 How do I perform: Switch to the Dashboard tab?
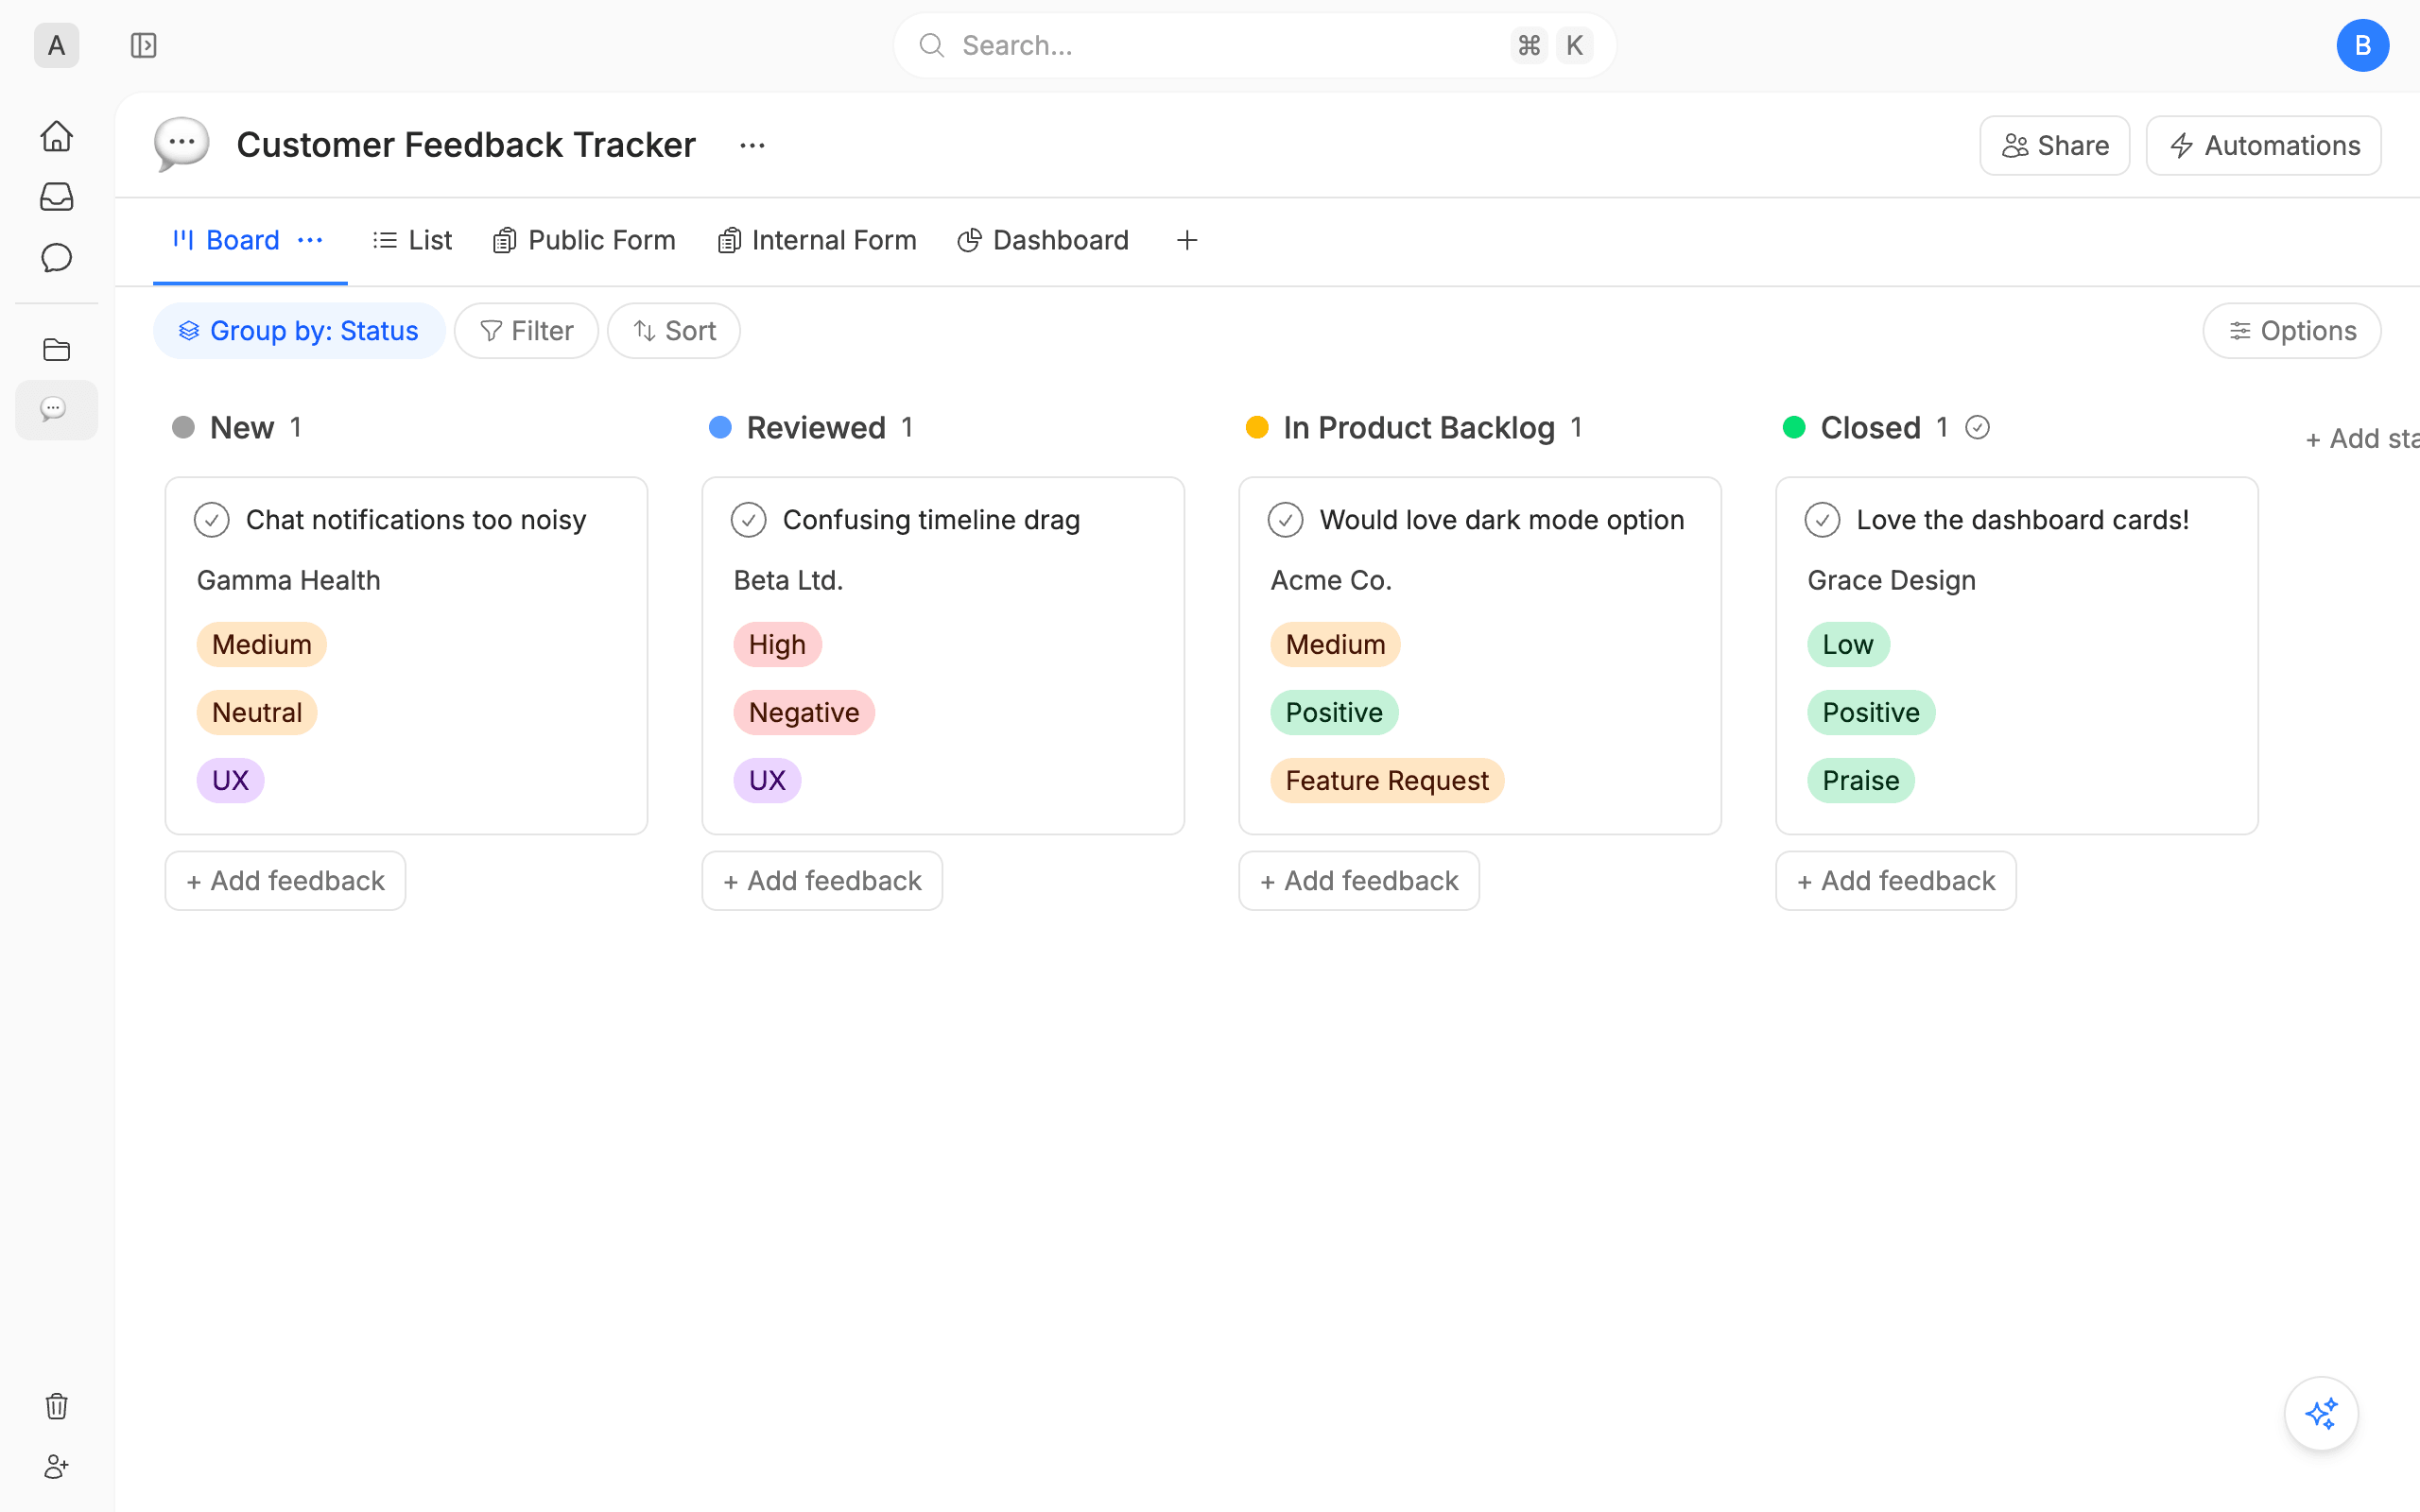1043,240
